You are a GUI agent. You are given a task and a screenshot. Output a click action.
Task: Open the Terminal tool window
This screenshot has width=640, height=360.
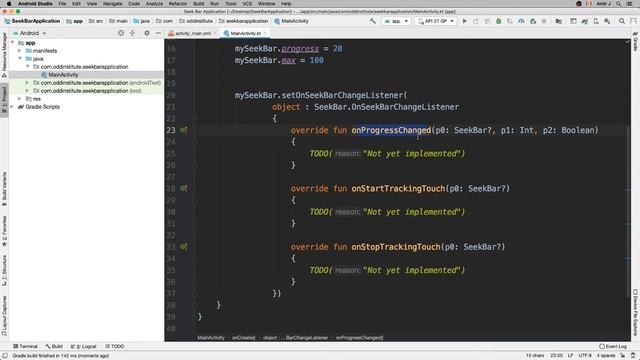pyautogui.click(x=25, y=346)
